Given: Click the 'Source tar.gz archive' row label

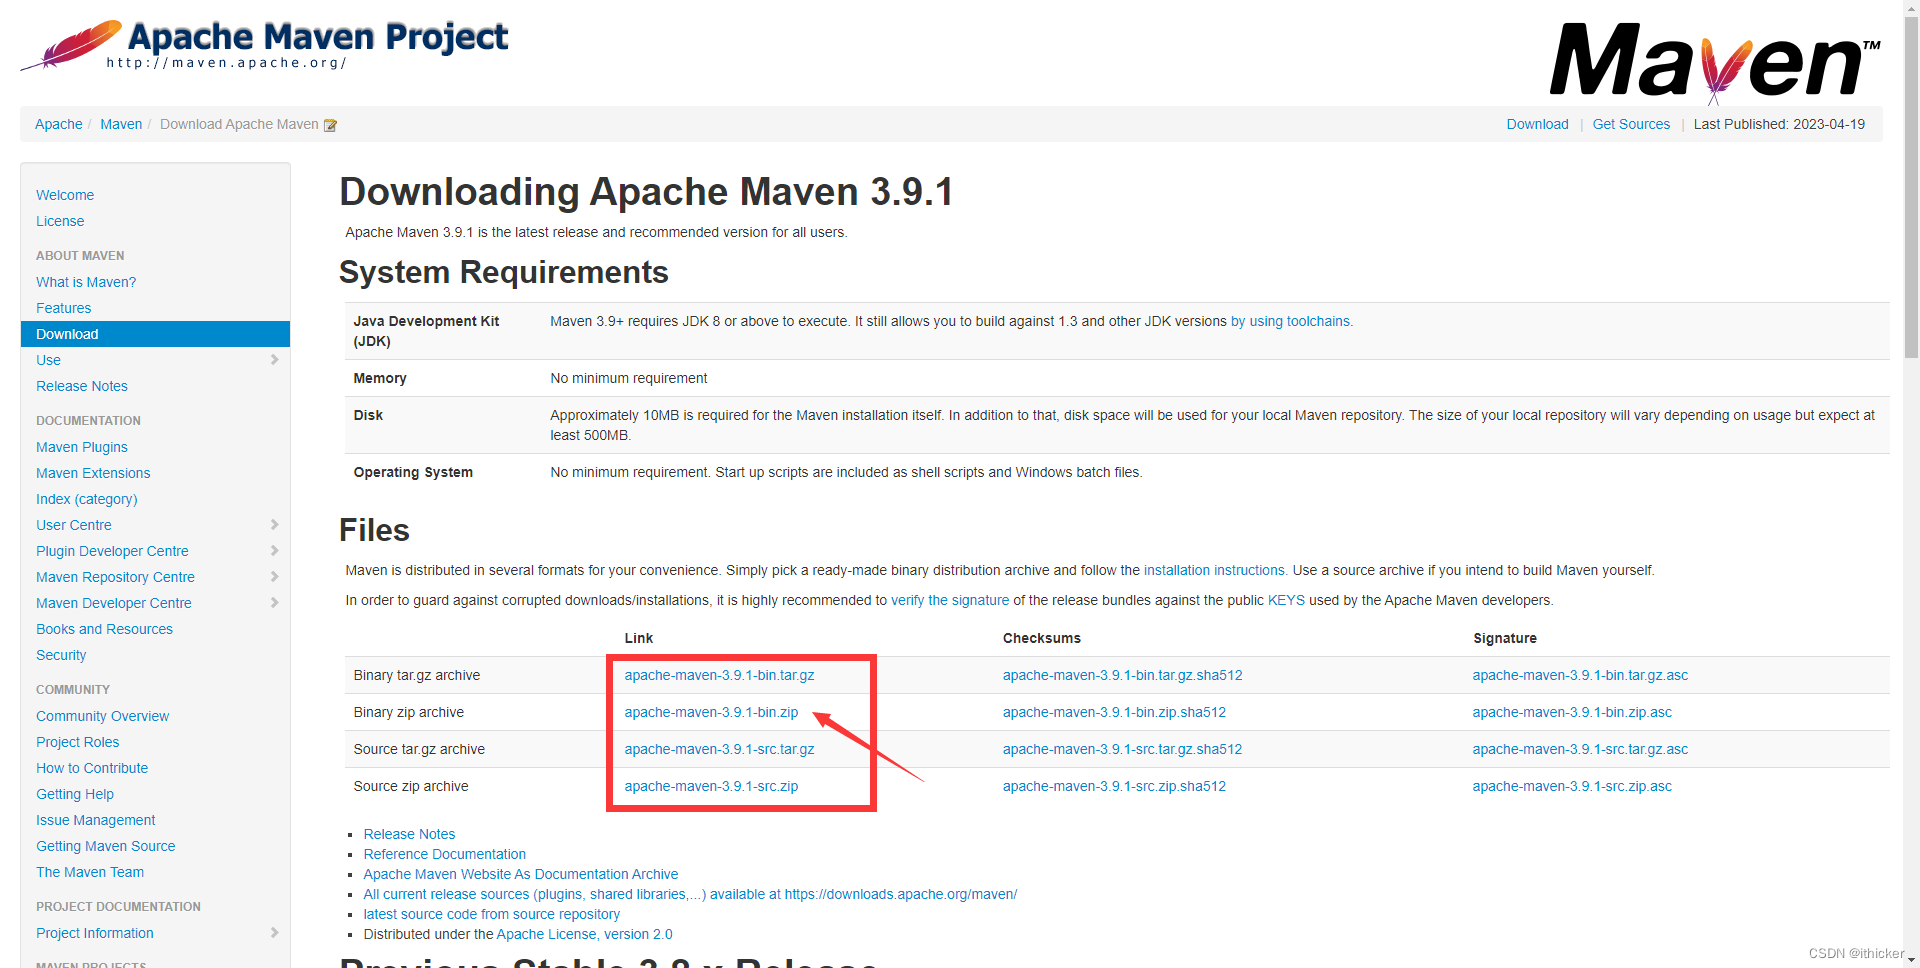Looking at the screenshot, I should 419,749.
